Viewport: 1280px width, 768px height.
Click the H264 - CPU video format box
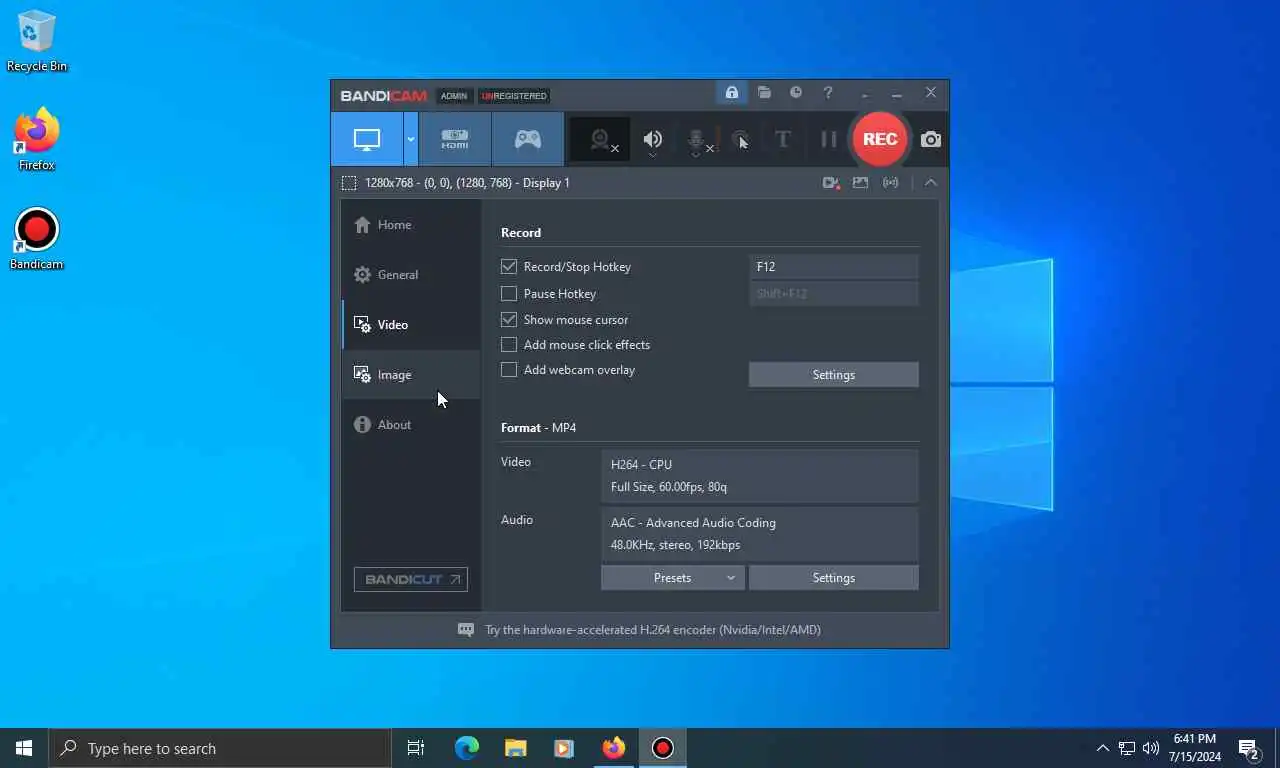(760, 476)
